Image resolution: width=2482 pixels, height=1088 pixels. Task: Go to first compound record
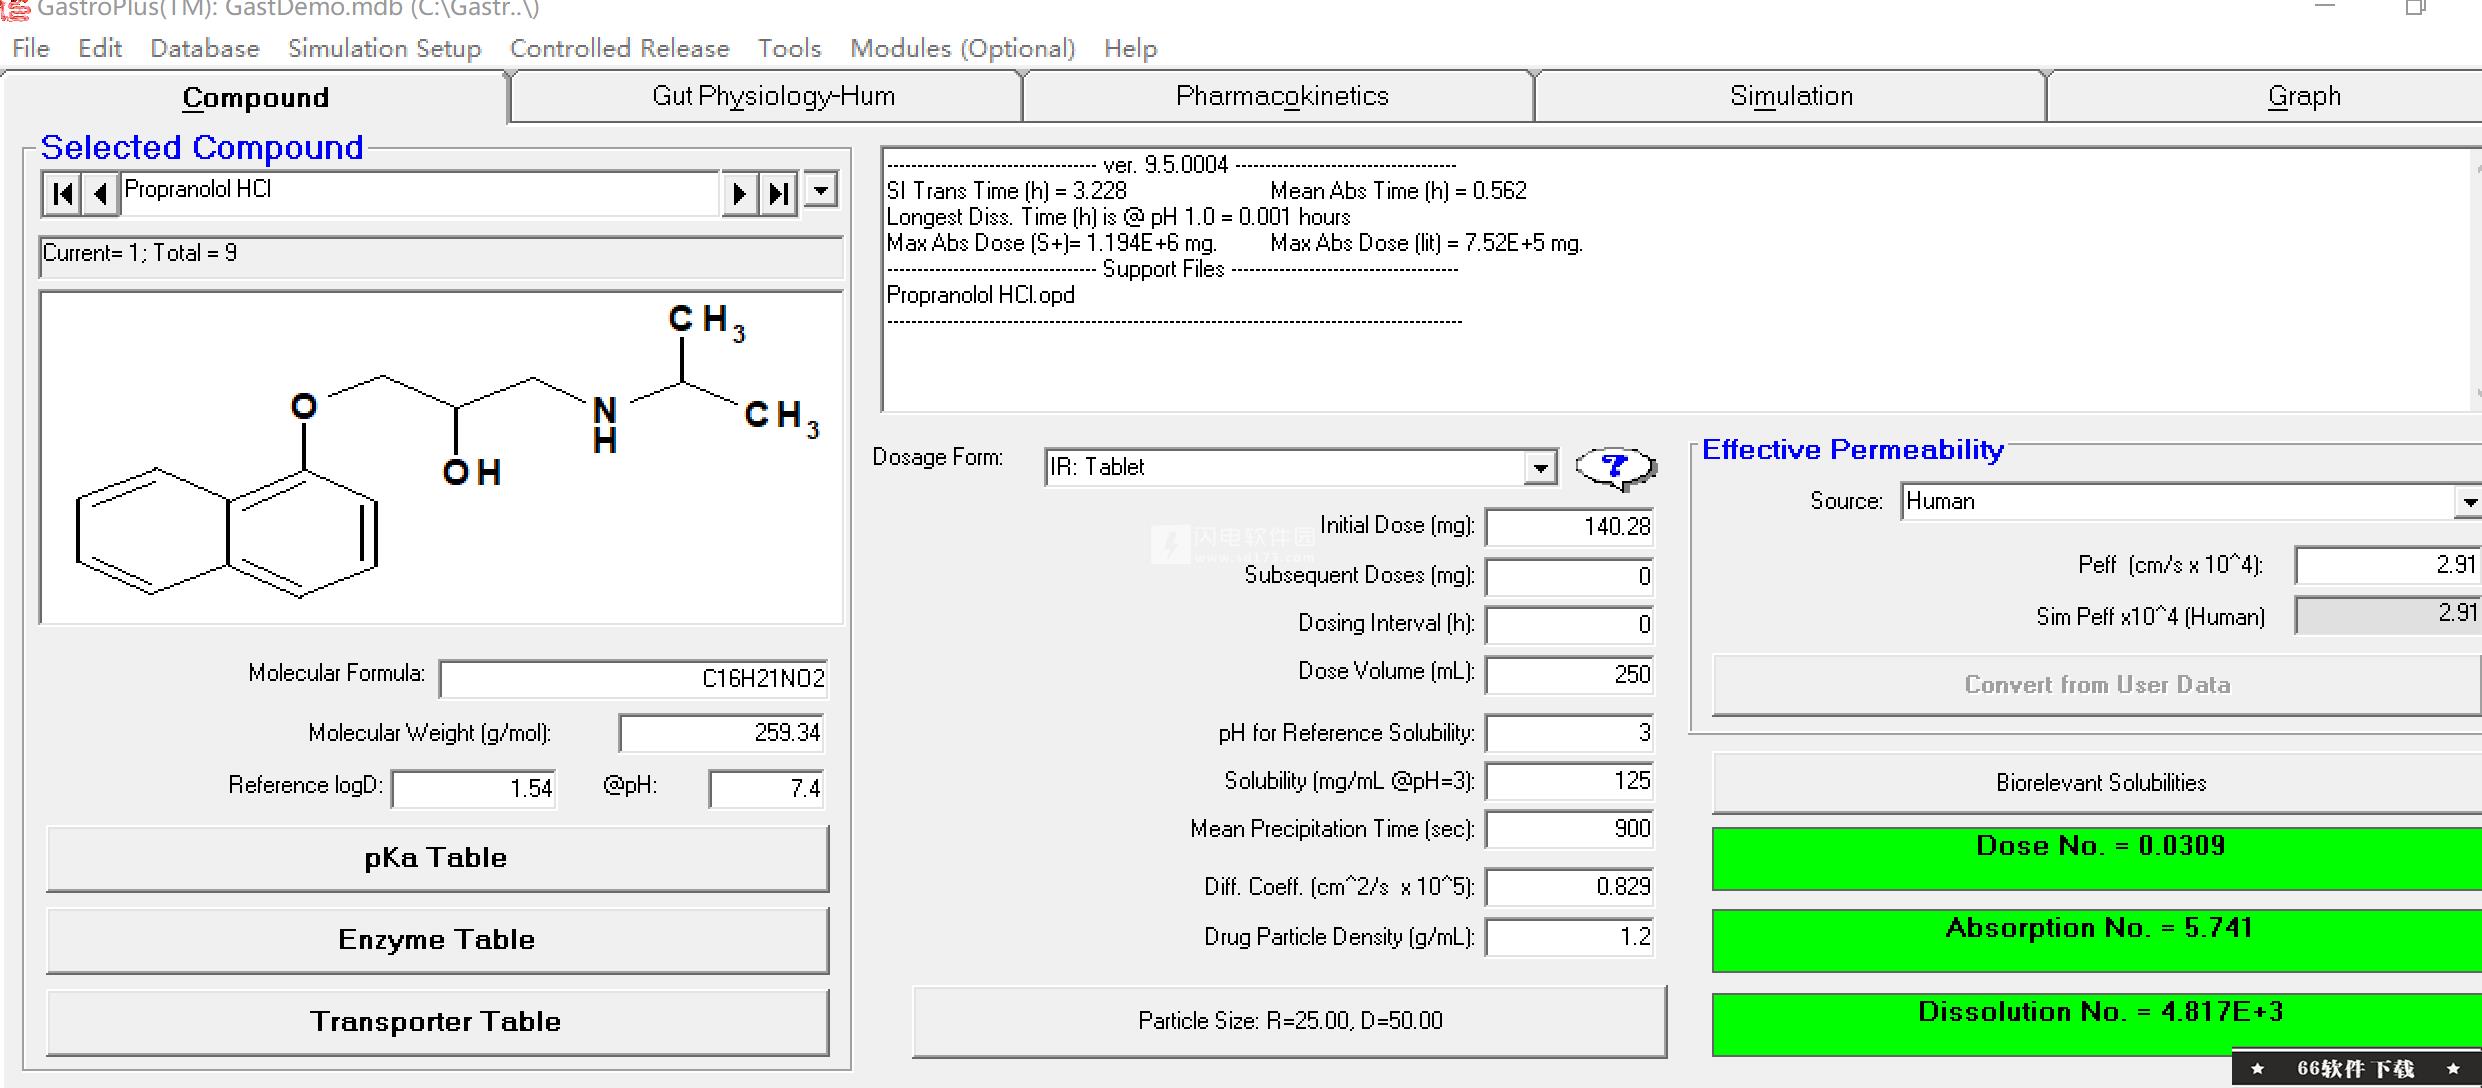pyautogui.click(x=63, y=193)
